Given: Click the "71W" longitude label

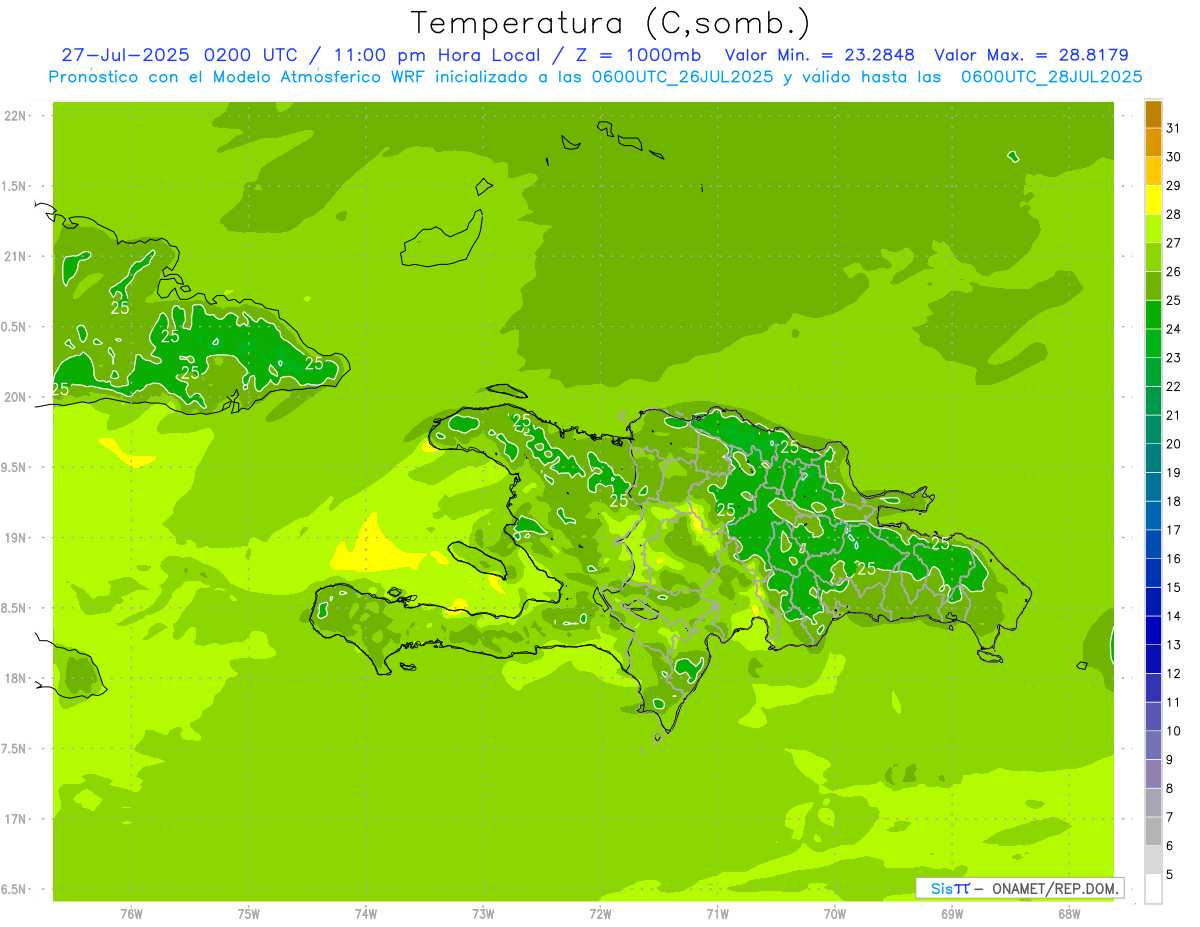Looking at the screenshot, I should pyautogui.click(x=717, y=914).
